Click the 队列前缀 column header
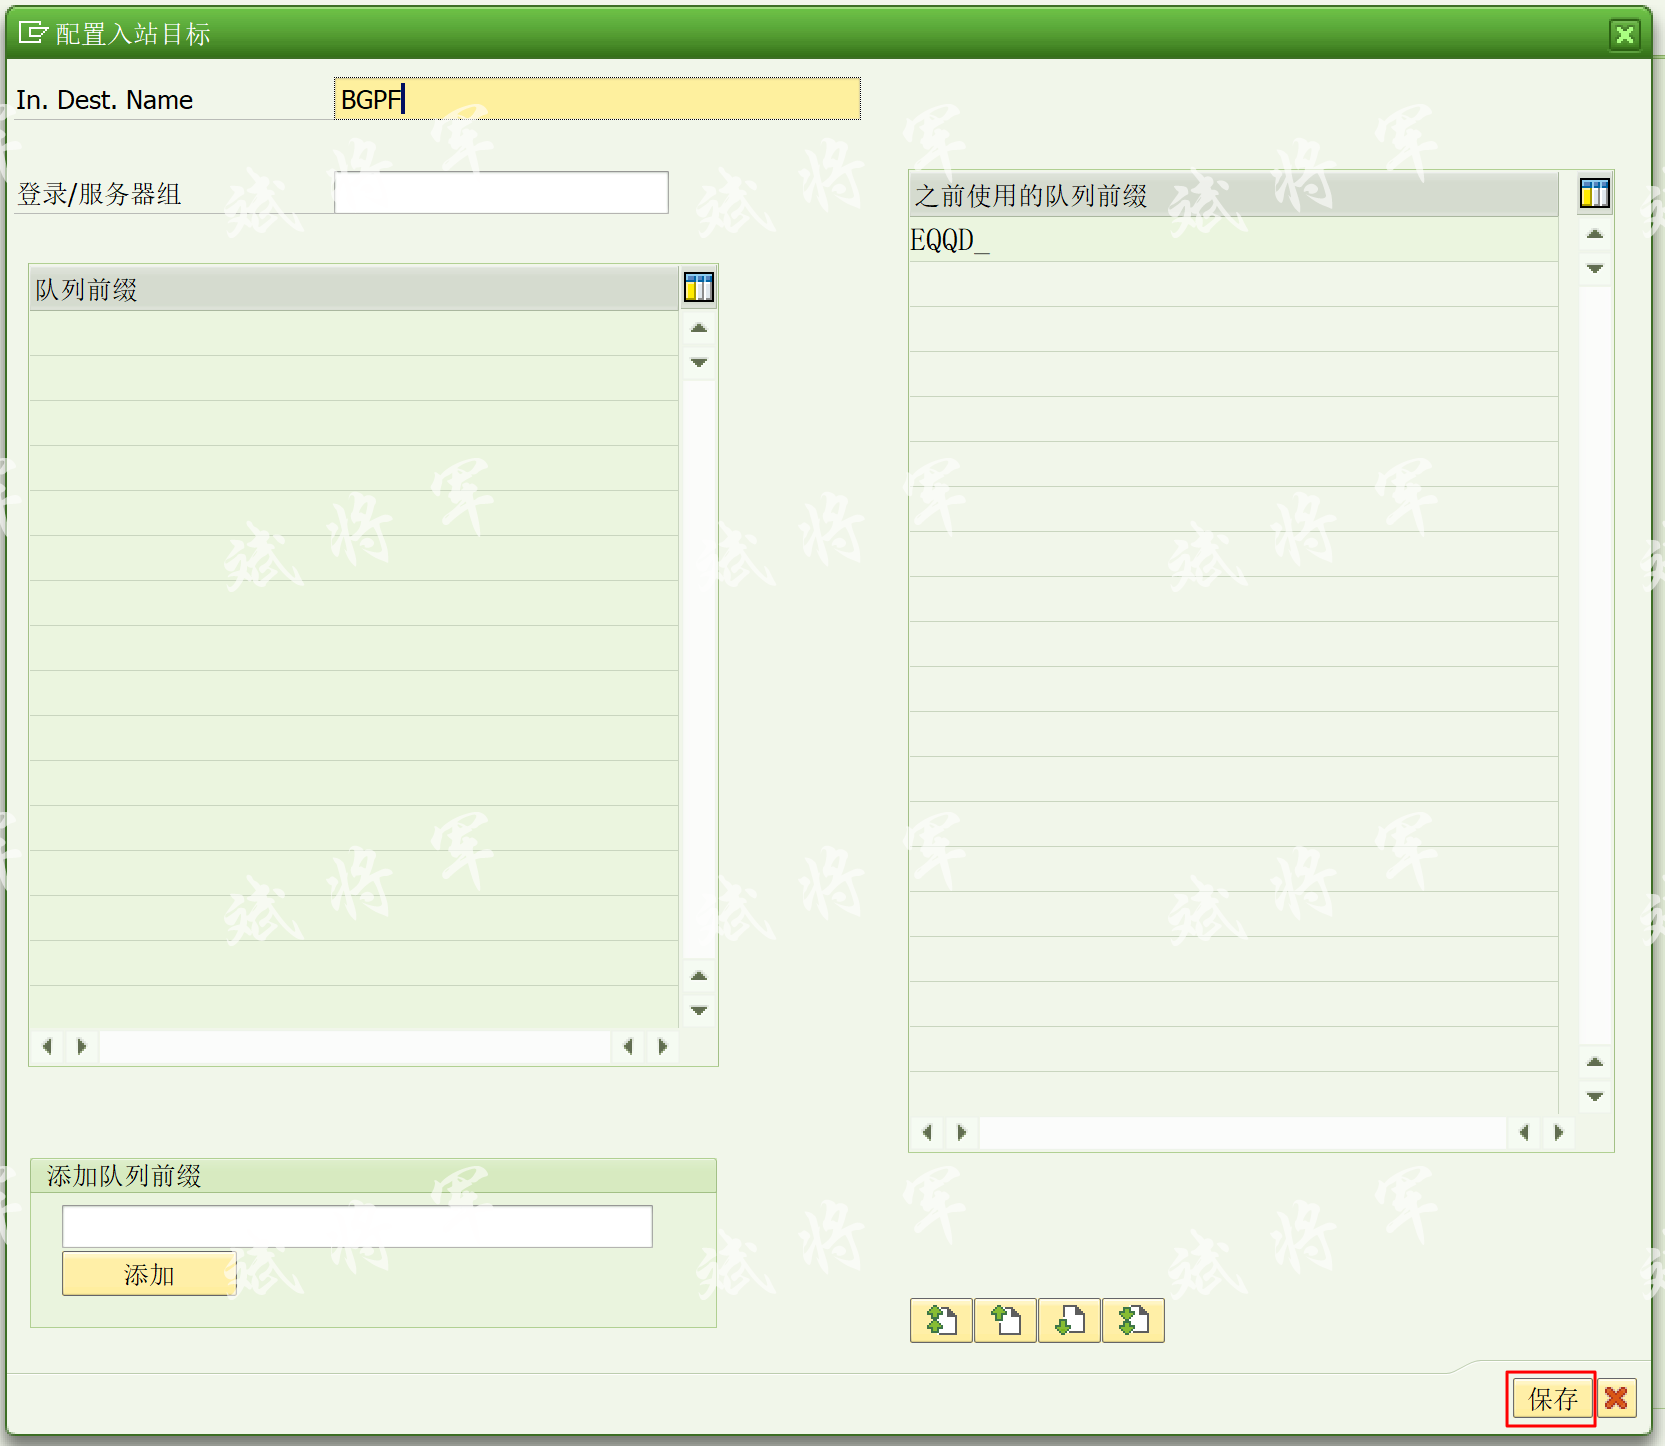This screenshot has height=1446, width=1665. click(x=354, y=289)
